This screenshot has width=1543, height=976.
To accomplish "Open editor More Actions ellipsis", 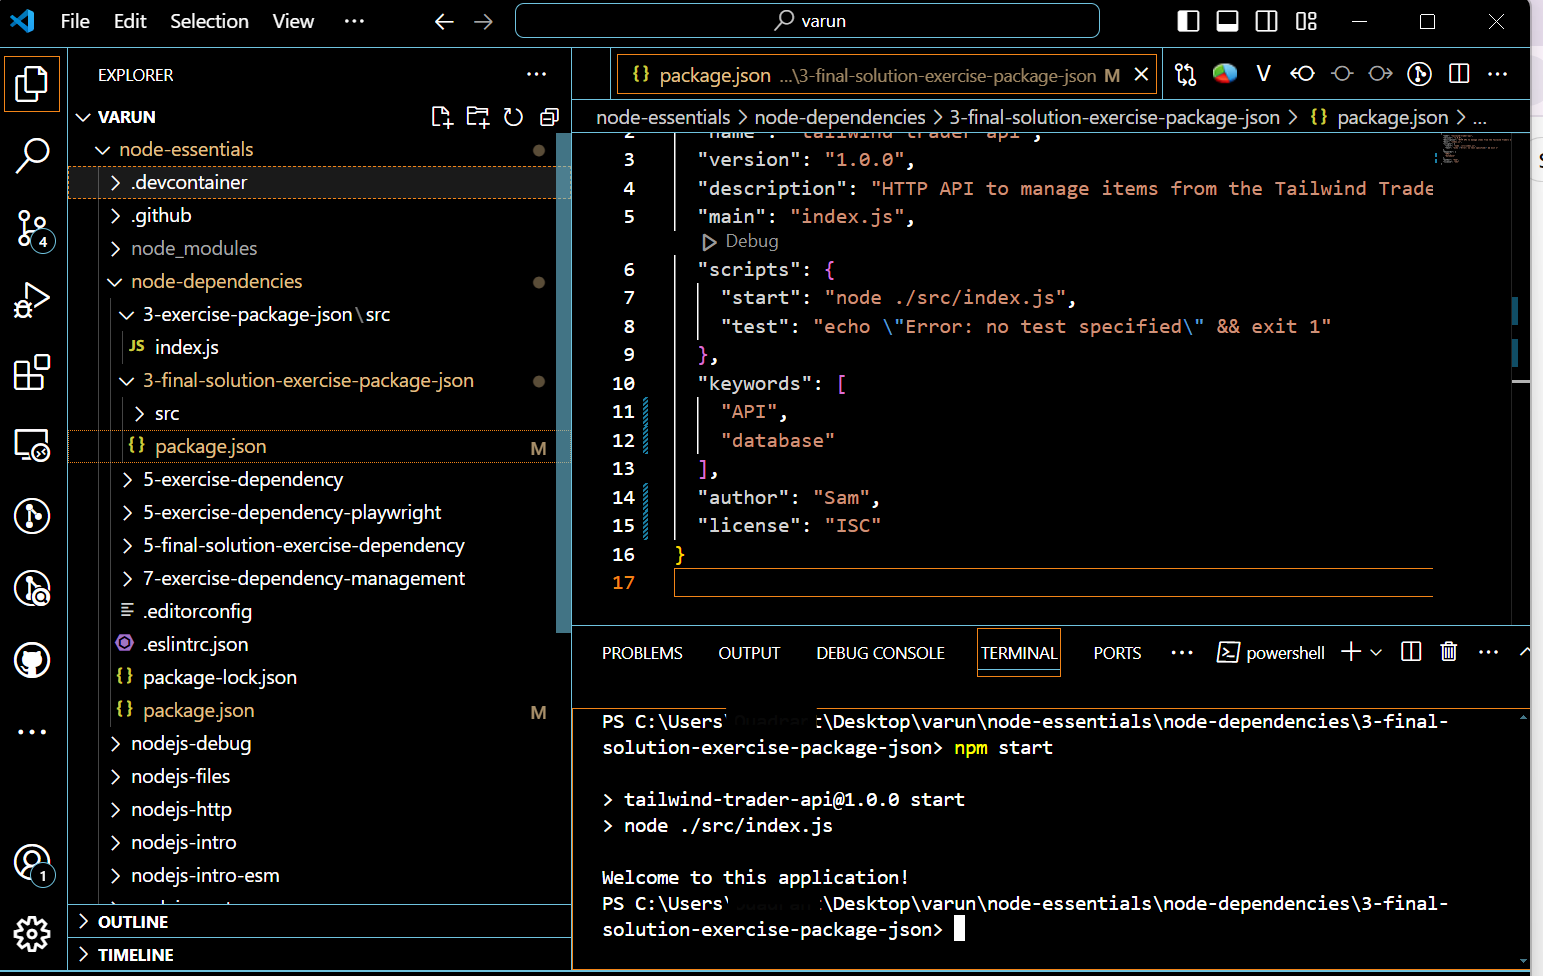I will (1497, 73).
